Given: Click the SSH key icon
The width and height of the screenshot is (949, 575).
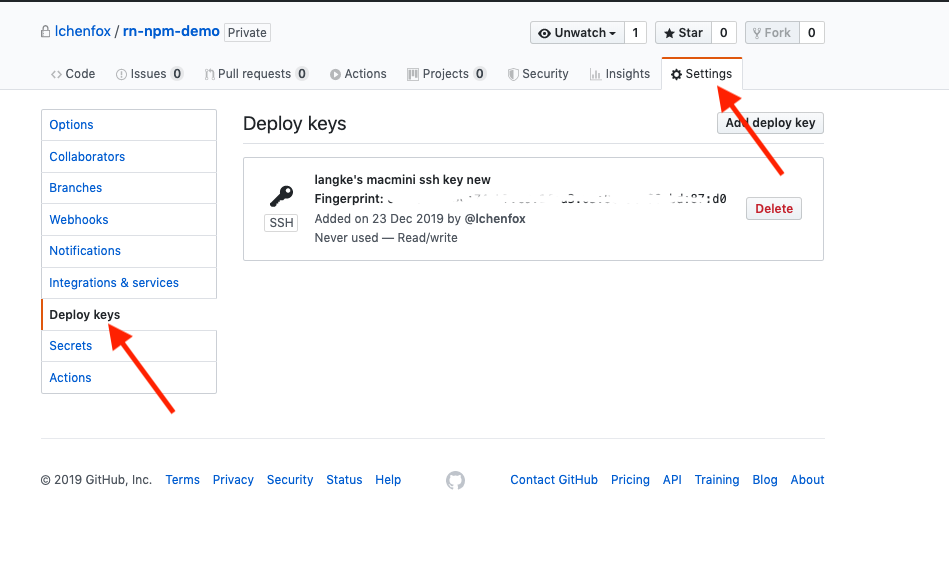Looking at the screenshot, I should 281,196.
